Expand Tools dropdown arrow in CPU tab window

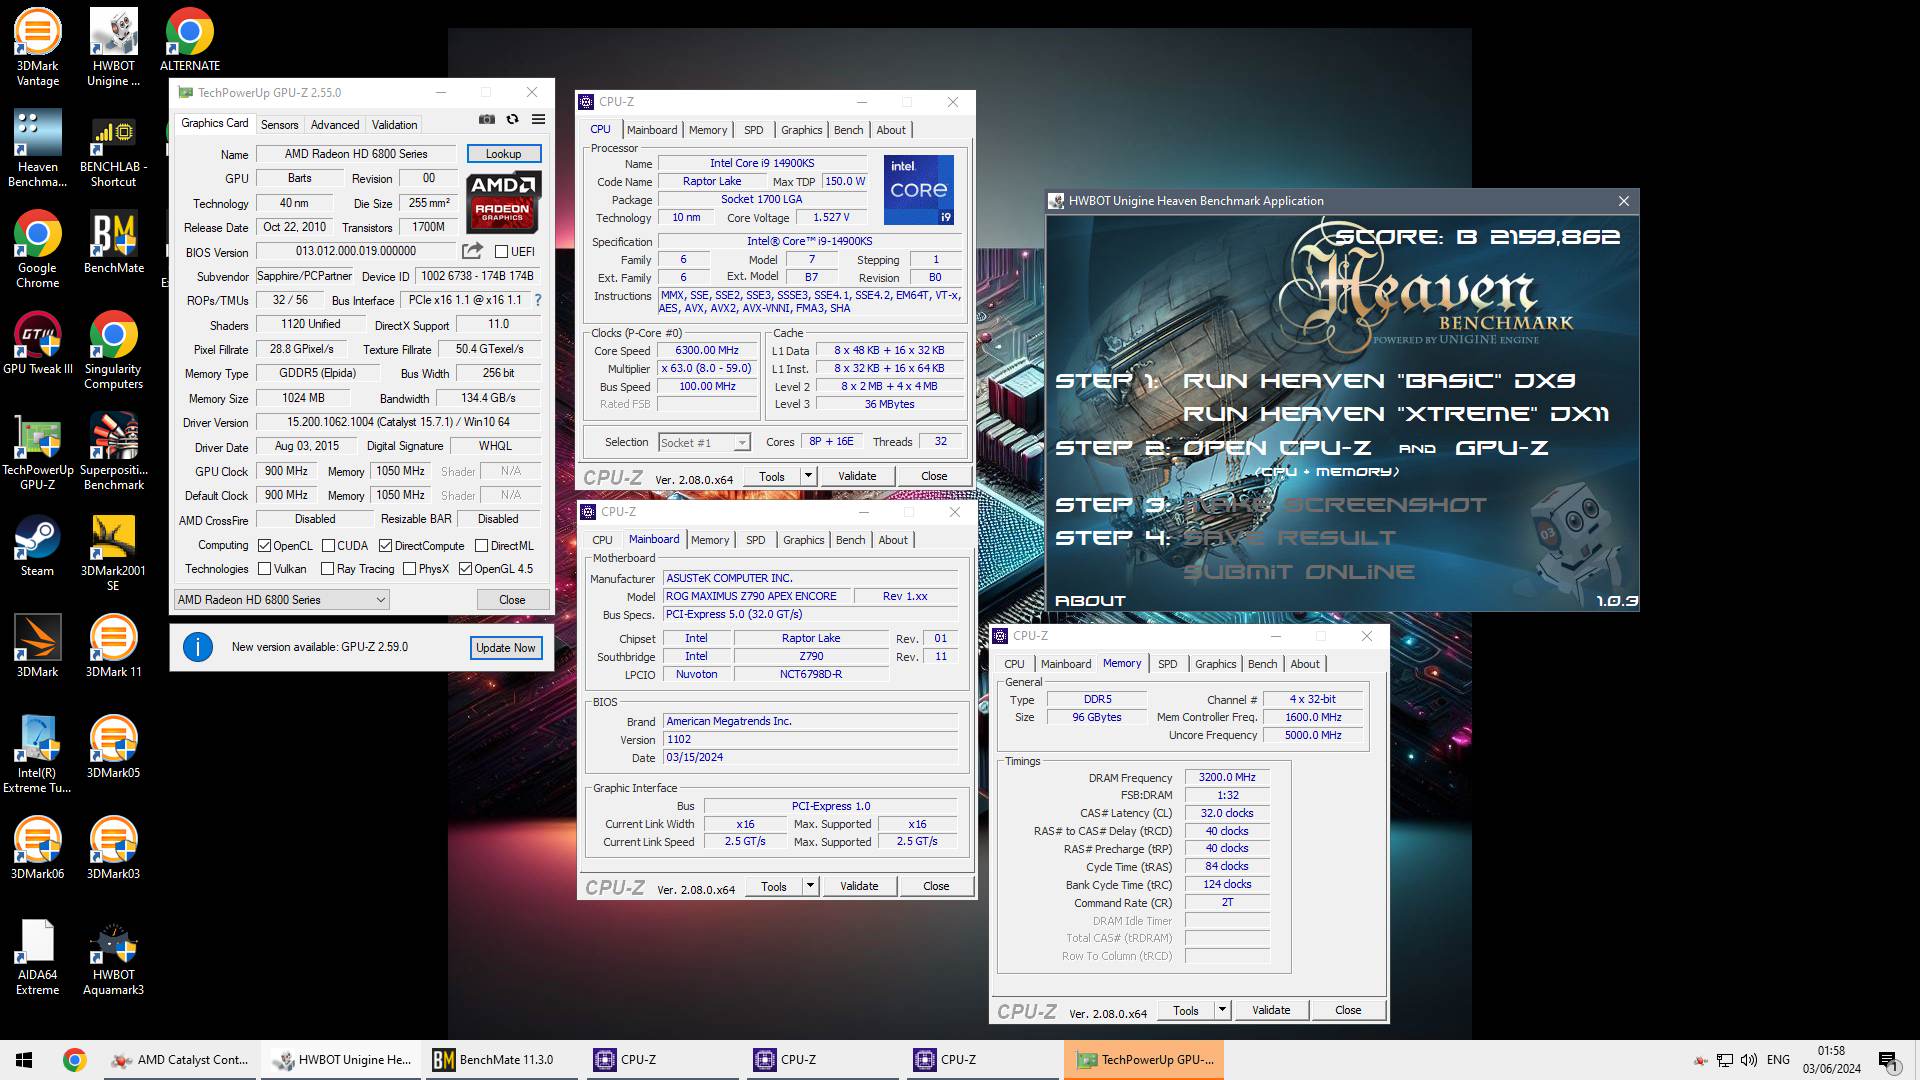coord(808,476)
